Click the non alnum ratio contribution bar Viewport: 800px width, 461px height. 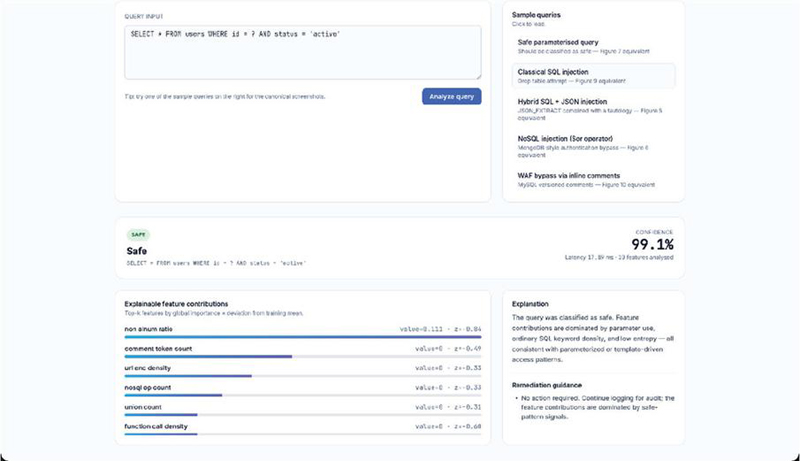click(303, 337)
